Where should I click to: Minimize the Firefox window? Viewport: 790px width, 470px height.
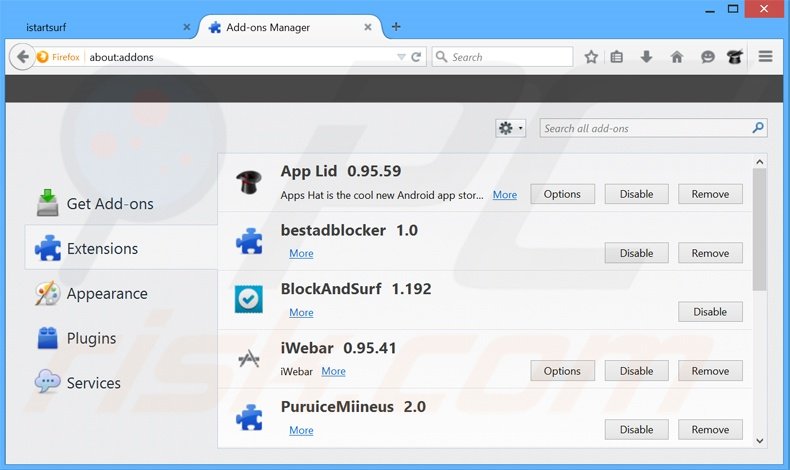(710, 10)
